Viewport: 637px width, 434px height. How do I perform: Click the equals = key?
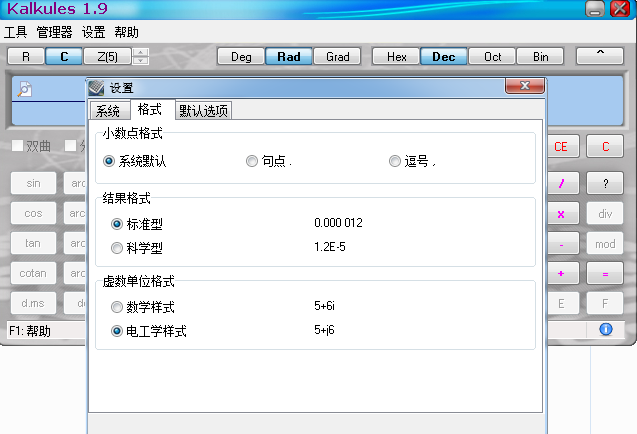(605, 273)
